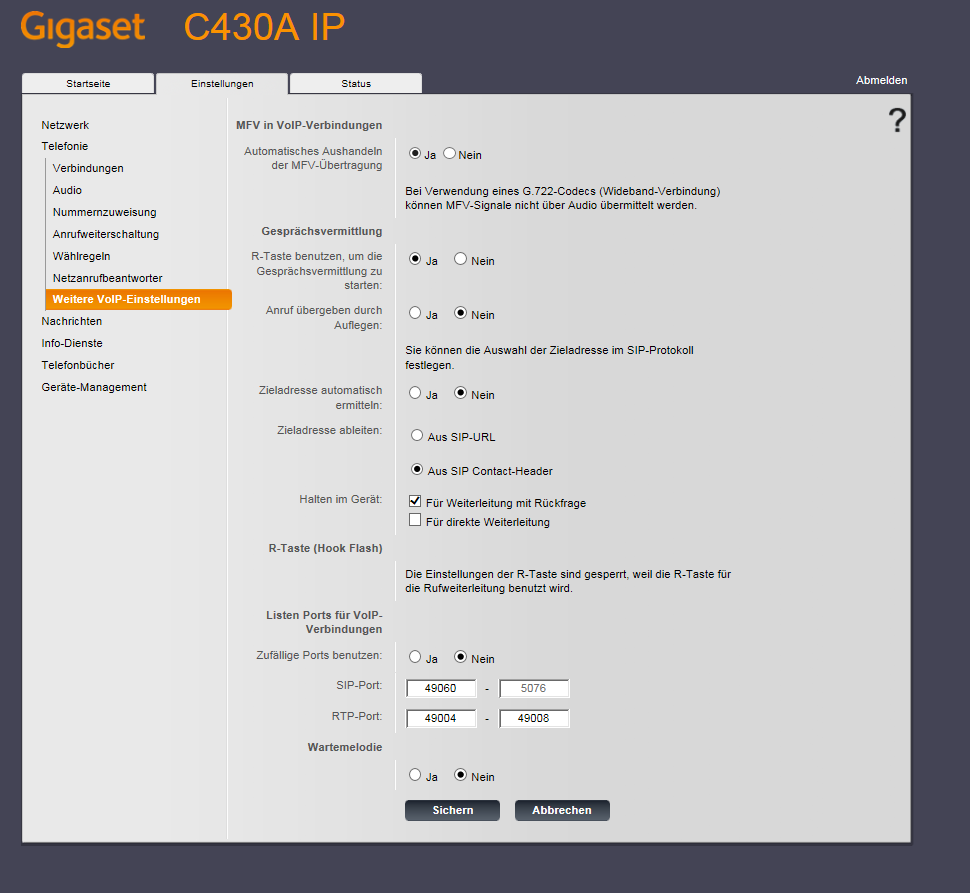Switch to the Status tab

click(x=356, y=83)
